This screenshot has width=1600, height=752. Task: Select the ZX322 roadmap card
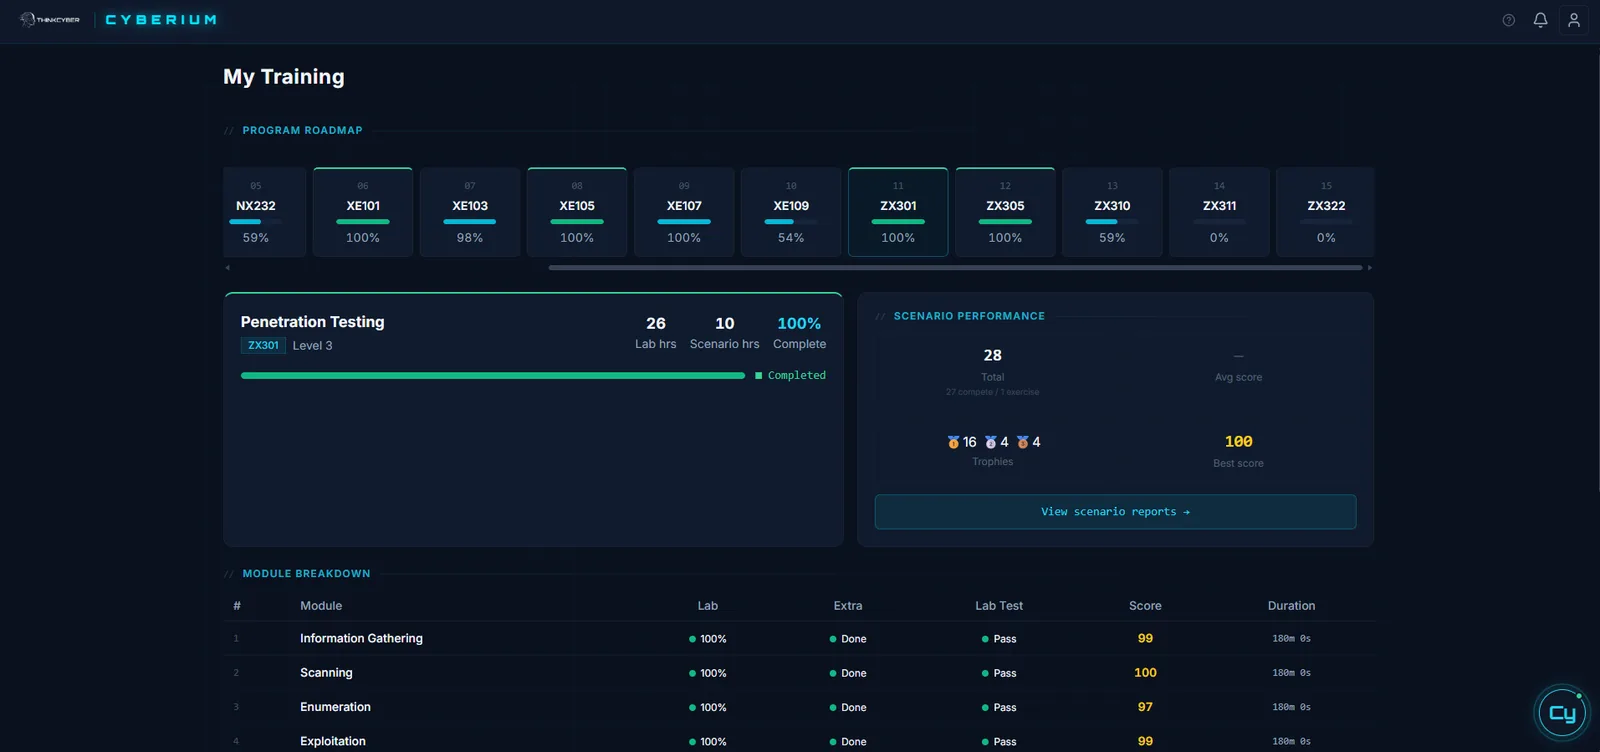[1325, 212]
